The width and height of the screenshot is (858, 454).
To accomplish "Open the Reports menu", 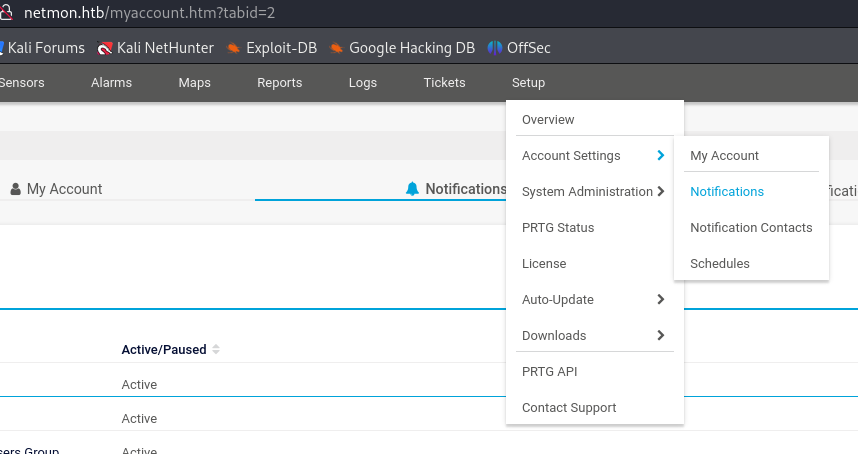I will pyautogui.click(x=280, y=83).
